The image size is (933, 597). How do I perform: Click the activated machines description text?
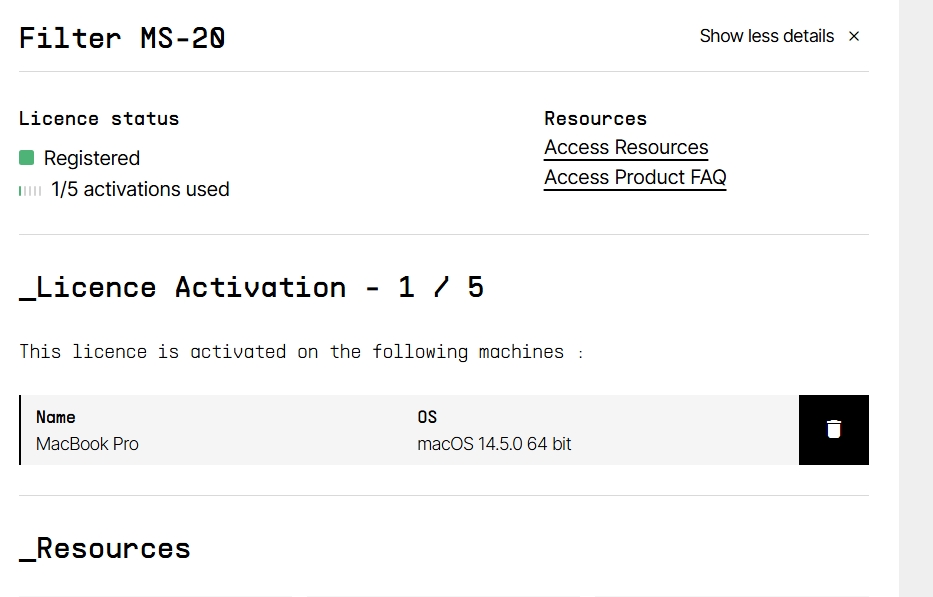[291, 352]
